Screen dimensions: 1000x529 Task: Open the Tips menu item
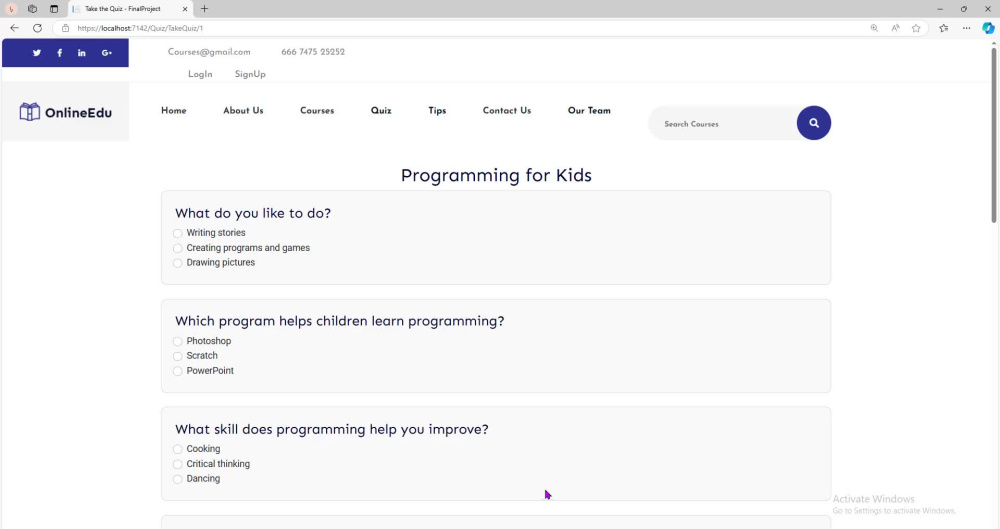pyautogui.click(x=437, y=110)
